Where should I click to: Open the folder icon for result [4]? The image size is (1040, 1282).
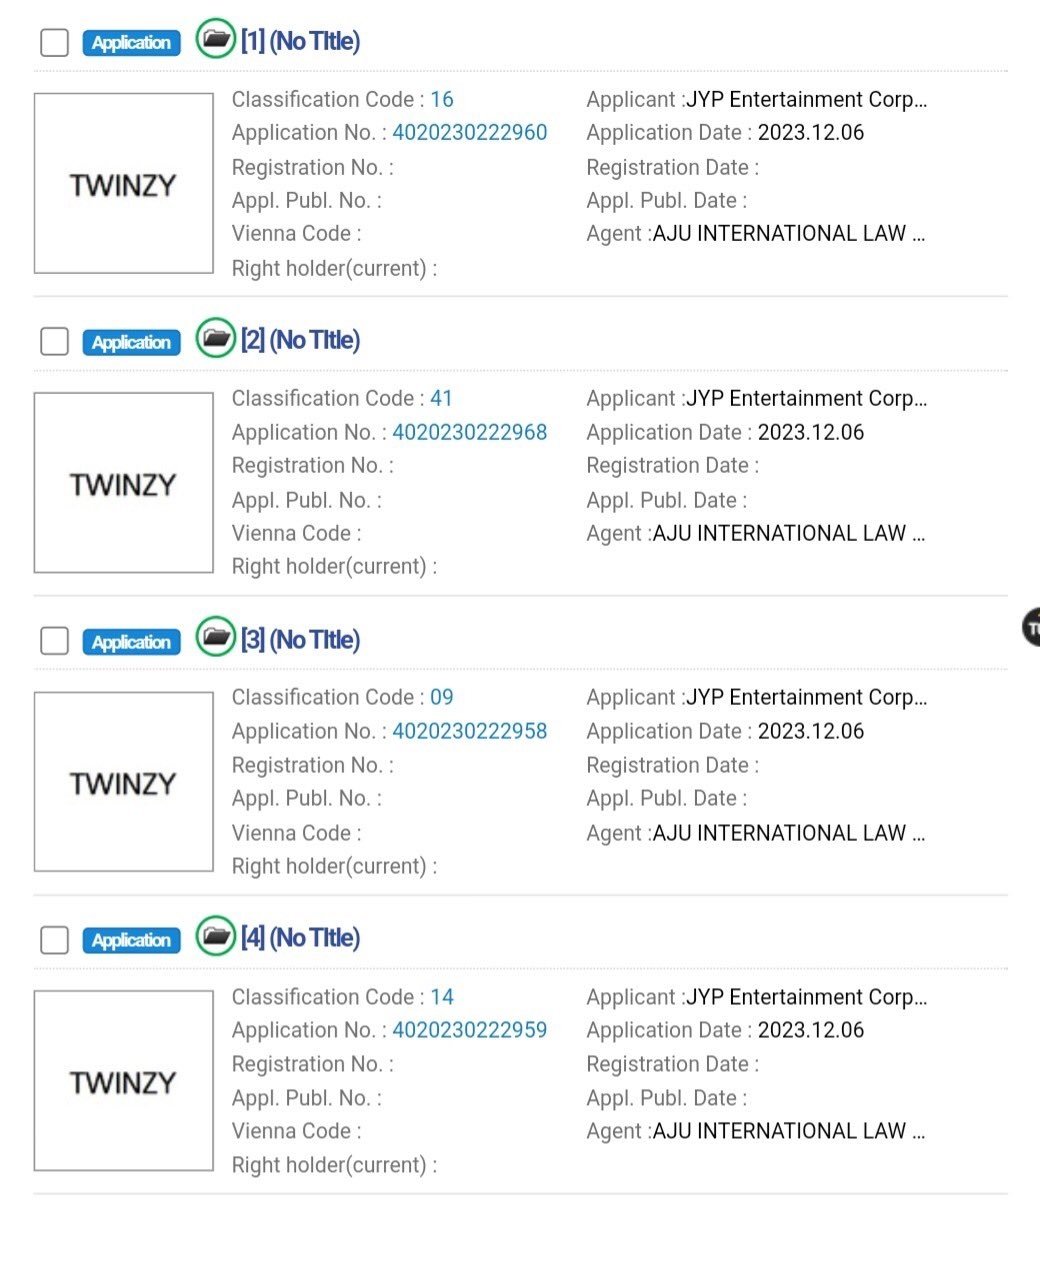click(215, 938)
